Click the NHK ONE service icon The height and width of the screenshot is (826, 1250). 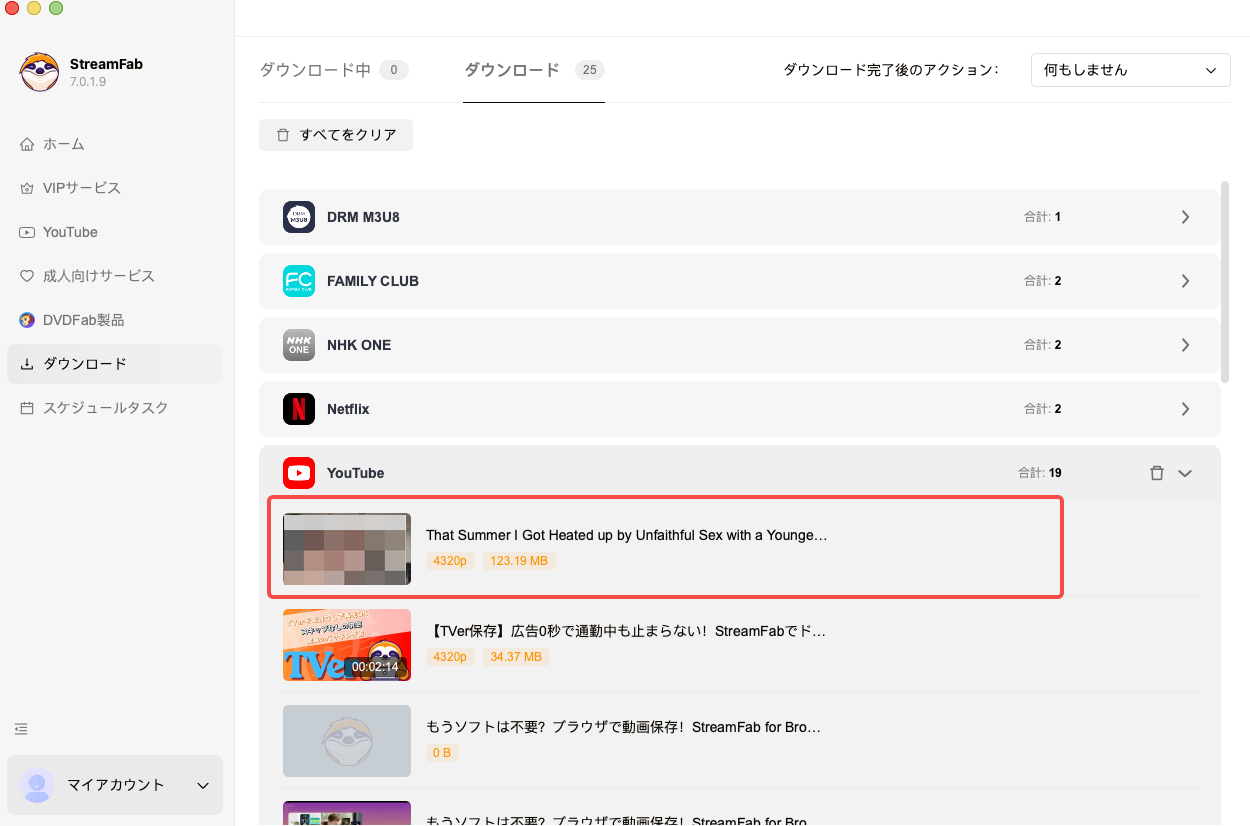point(299,345)
